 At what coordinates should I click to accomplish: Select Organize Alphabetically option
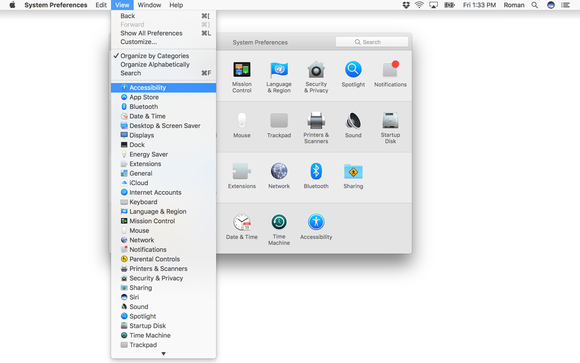[x=163, y=64]
